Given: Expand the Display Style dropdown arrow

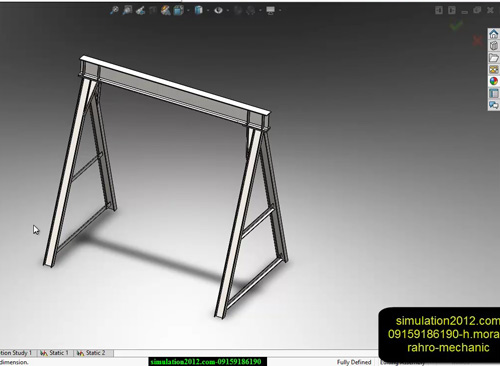Looking at the screenshot, I should (x=208, y=11).
